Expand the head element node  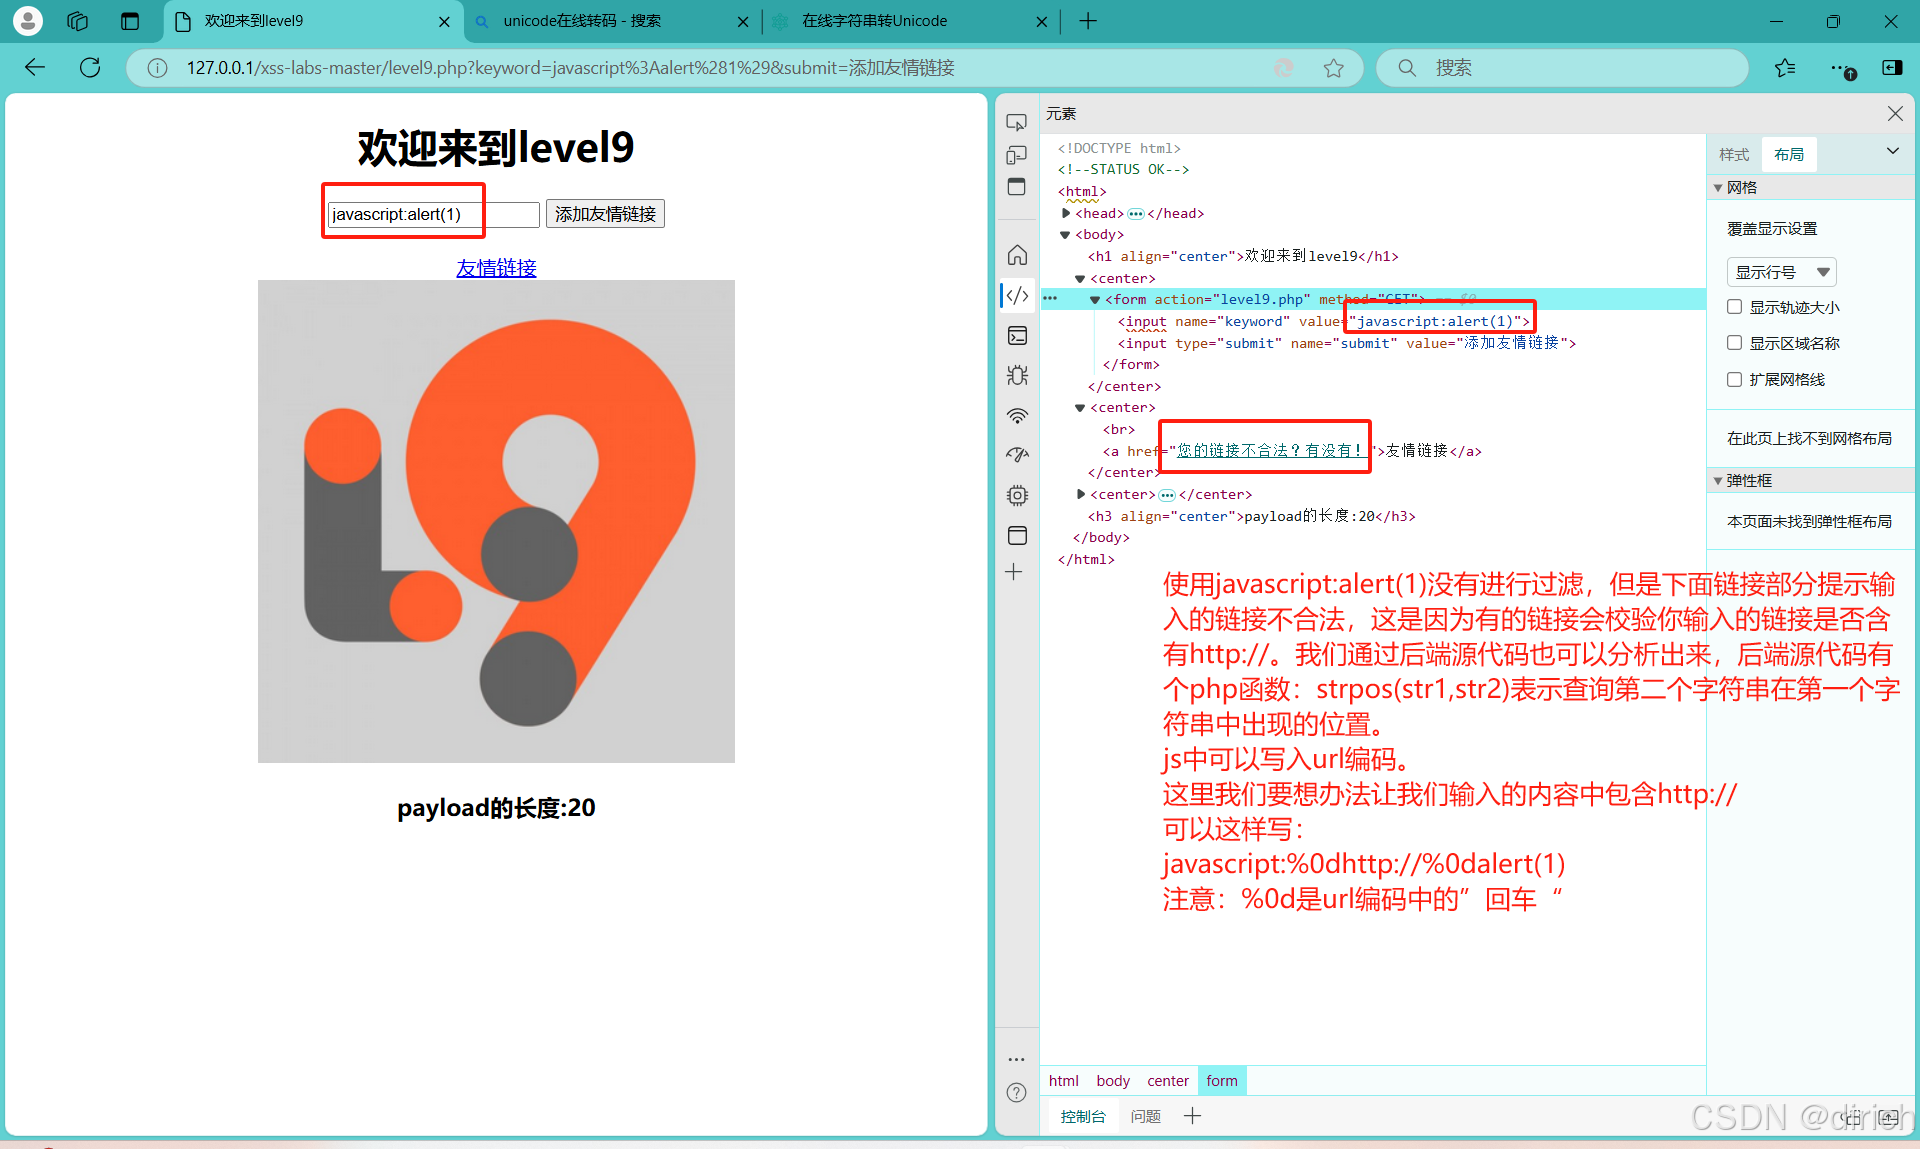[x=1066, y=213]
